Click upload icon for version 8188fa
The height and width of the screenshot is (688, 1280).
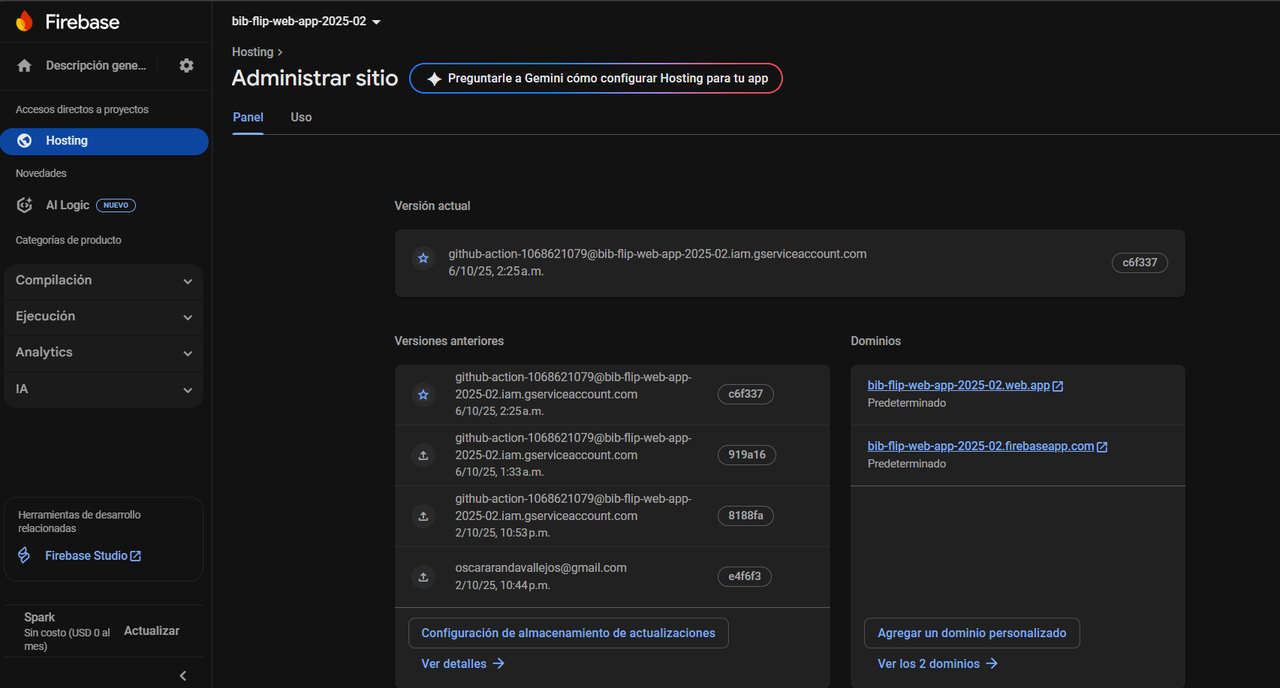click(x=423, y=516)
